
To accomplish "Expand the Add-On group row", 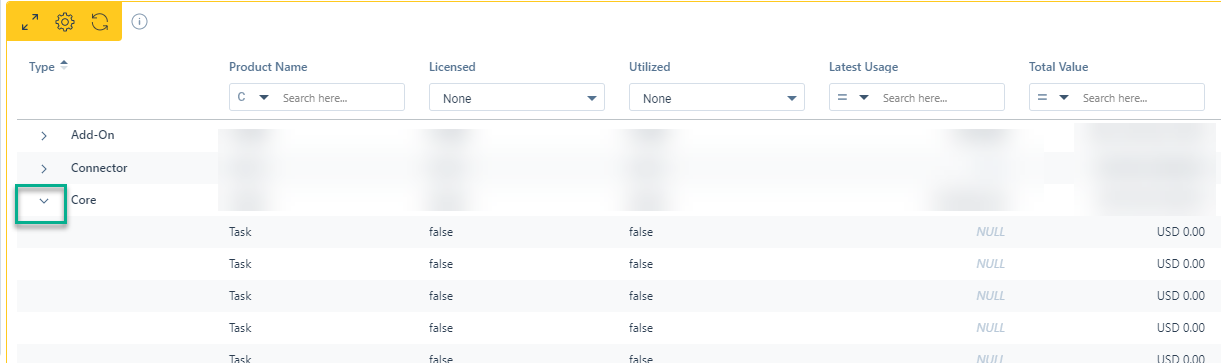I will [44, 135].
